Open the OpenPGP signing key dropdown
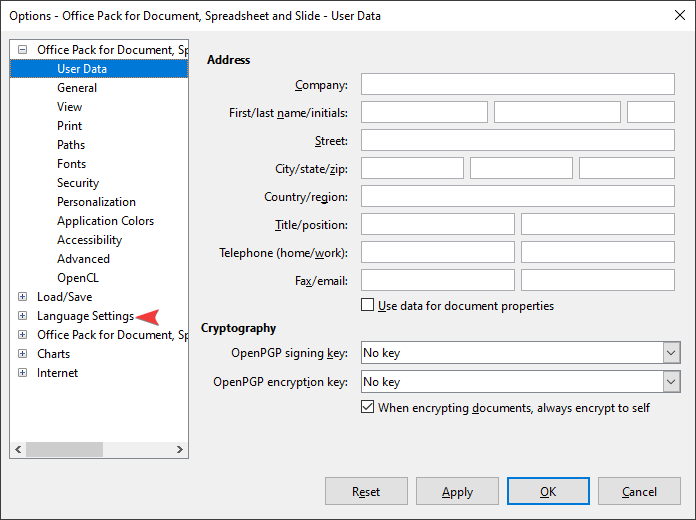Image resolution: width=696 pixels, height=520 pixels. point(670,353)
